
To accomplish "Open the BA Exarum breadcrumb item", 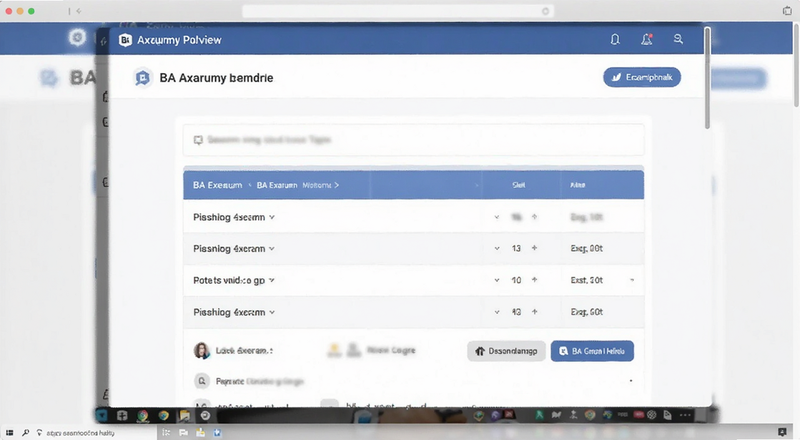I will click(277, 185).
